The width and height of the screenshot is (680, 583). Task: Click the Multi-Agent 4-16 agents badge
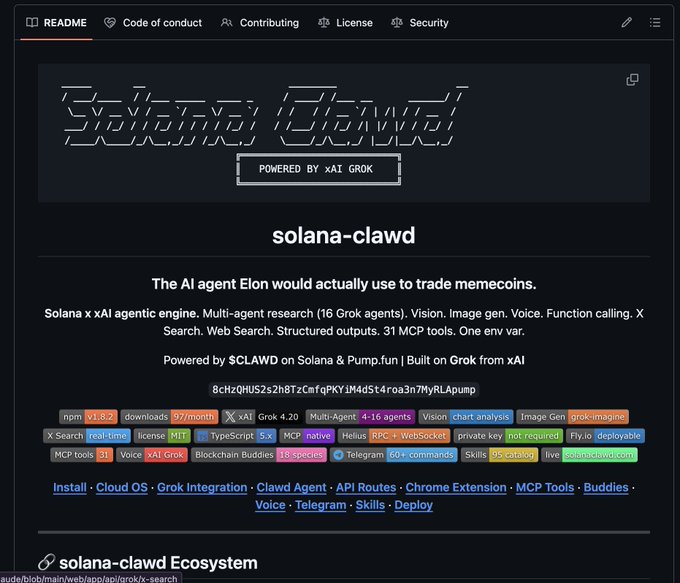[360, 417]
